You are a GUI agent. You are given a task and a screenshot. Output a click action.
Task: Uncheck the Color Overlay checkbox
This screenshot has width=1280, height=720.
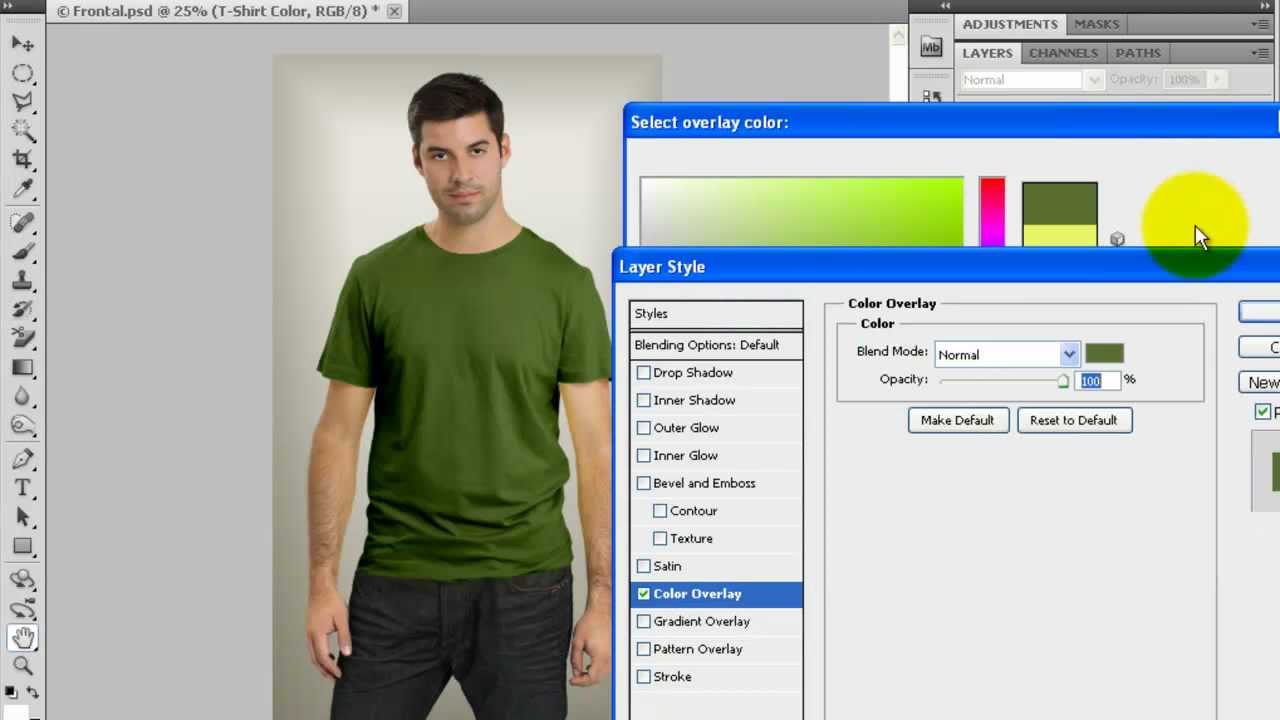[x=644, y=594]
